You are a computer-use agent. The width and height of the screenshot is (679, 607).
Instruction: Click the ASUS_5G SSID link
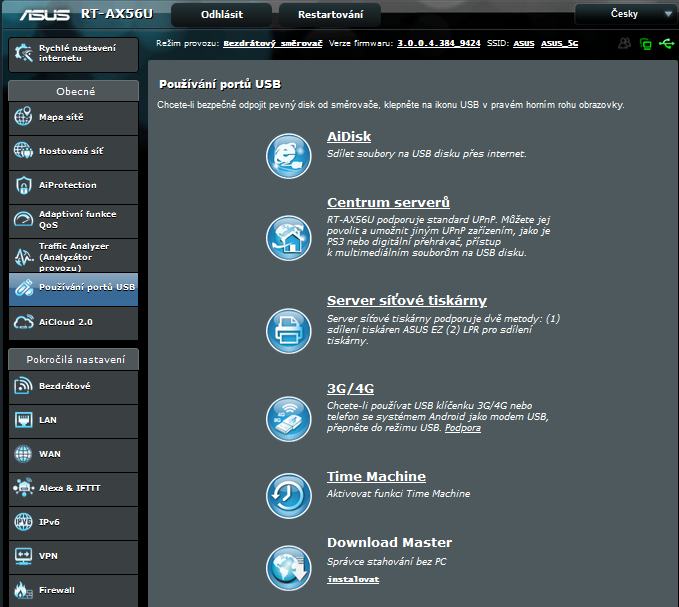tap(559, 44)
